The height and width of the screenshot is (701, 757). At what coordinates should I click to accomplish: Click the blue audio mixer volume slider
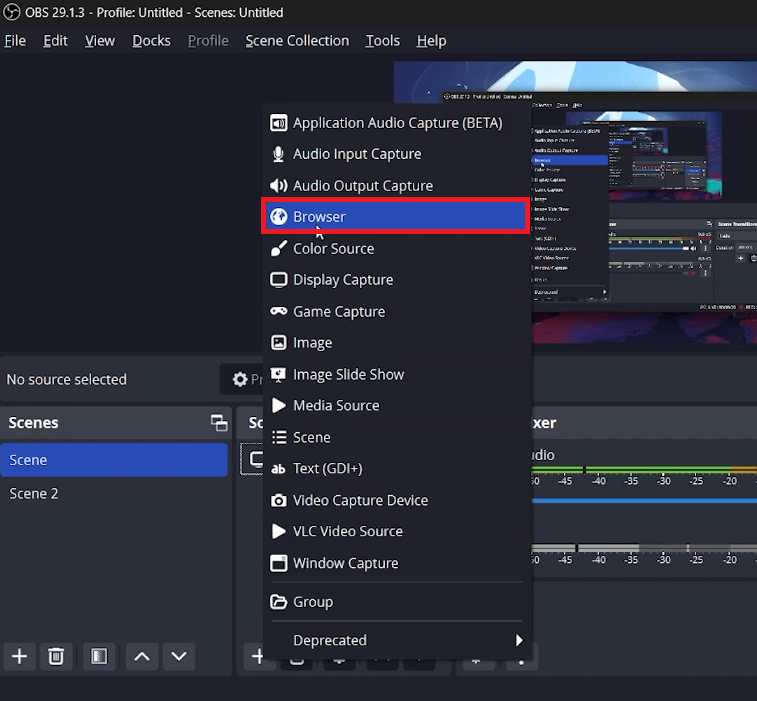pyautogui.click(x=640, y=500)
